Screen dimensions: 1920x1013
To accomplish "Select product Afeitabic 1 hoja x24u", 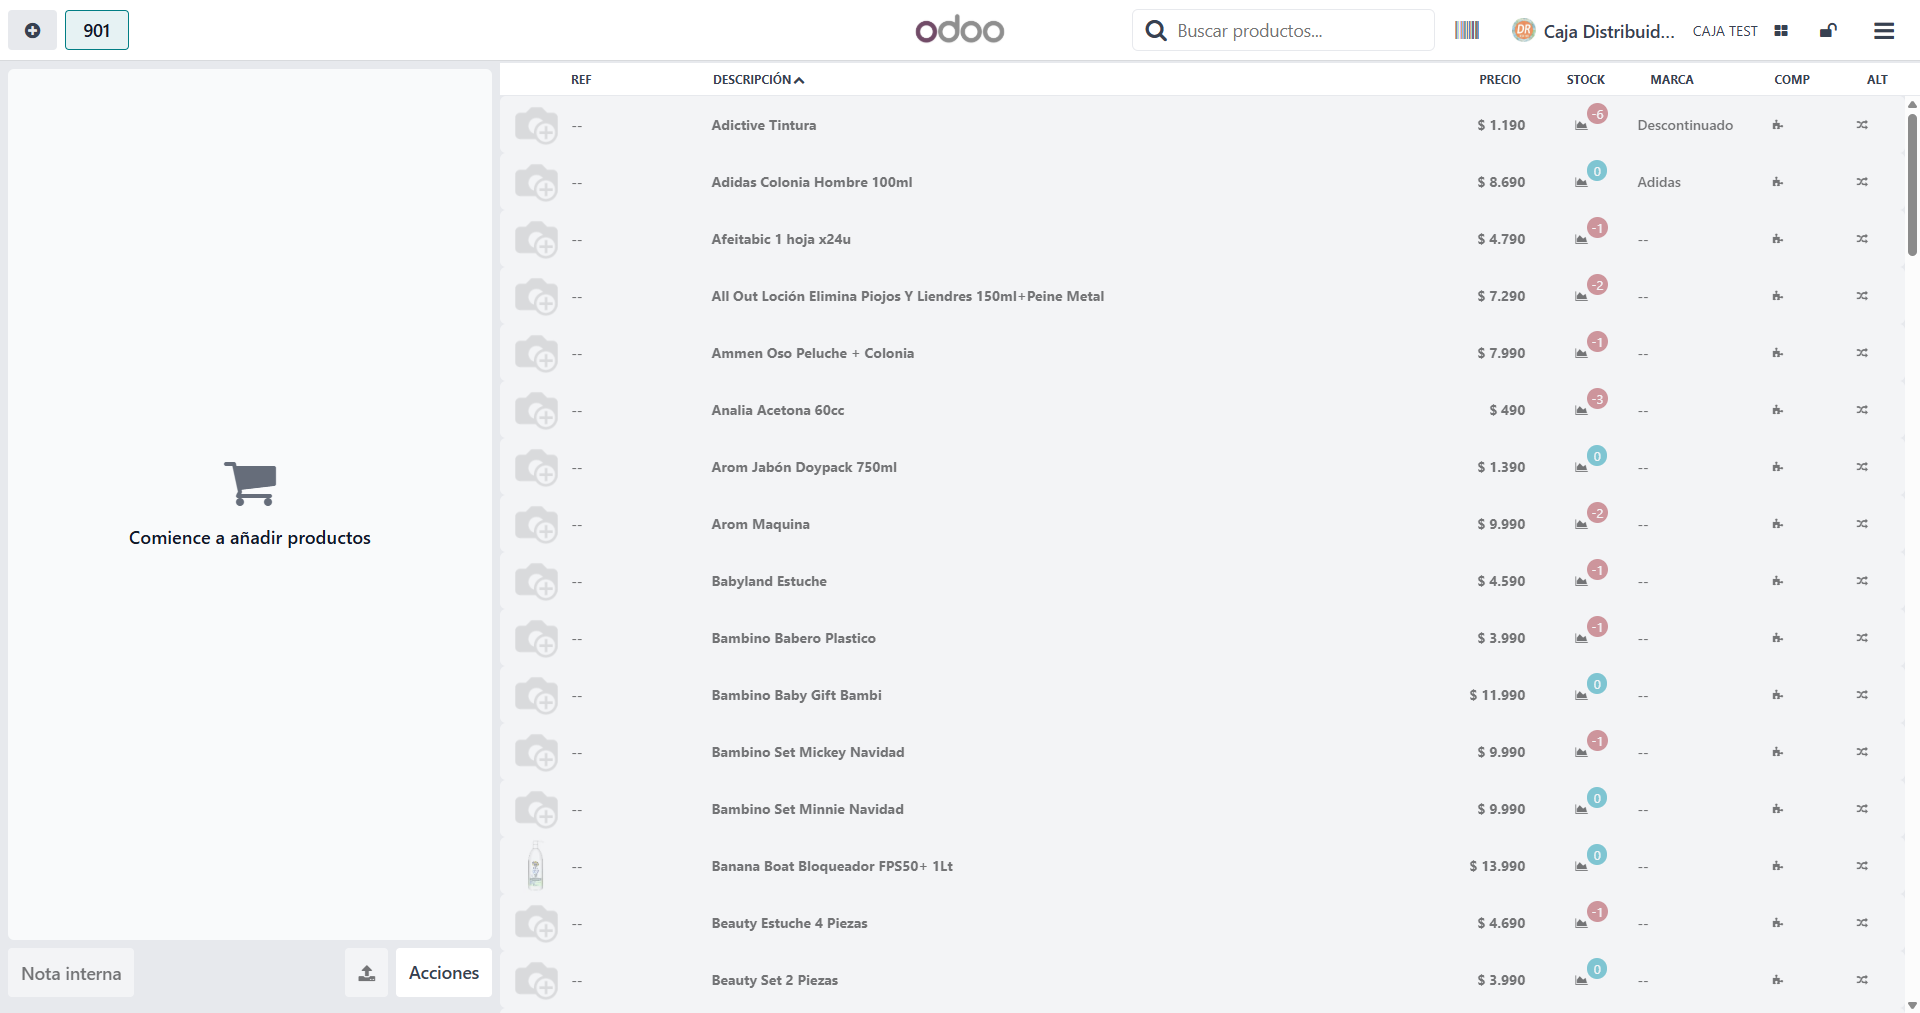I will [781, 239].
